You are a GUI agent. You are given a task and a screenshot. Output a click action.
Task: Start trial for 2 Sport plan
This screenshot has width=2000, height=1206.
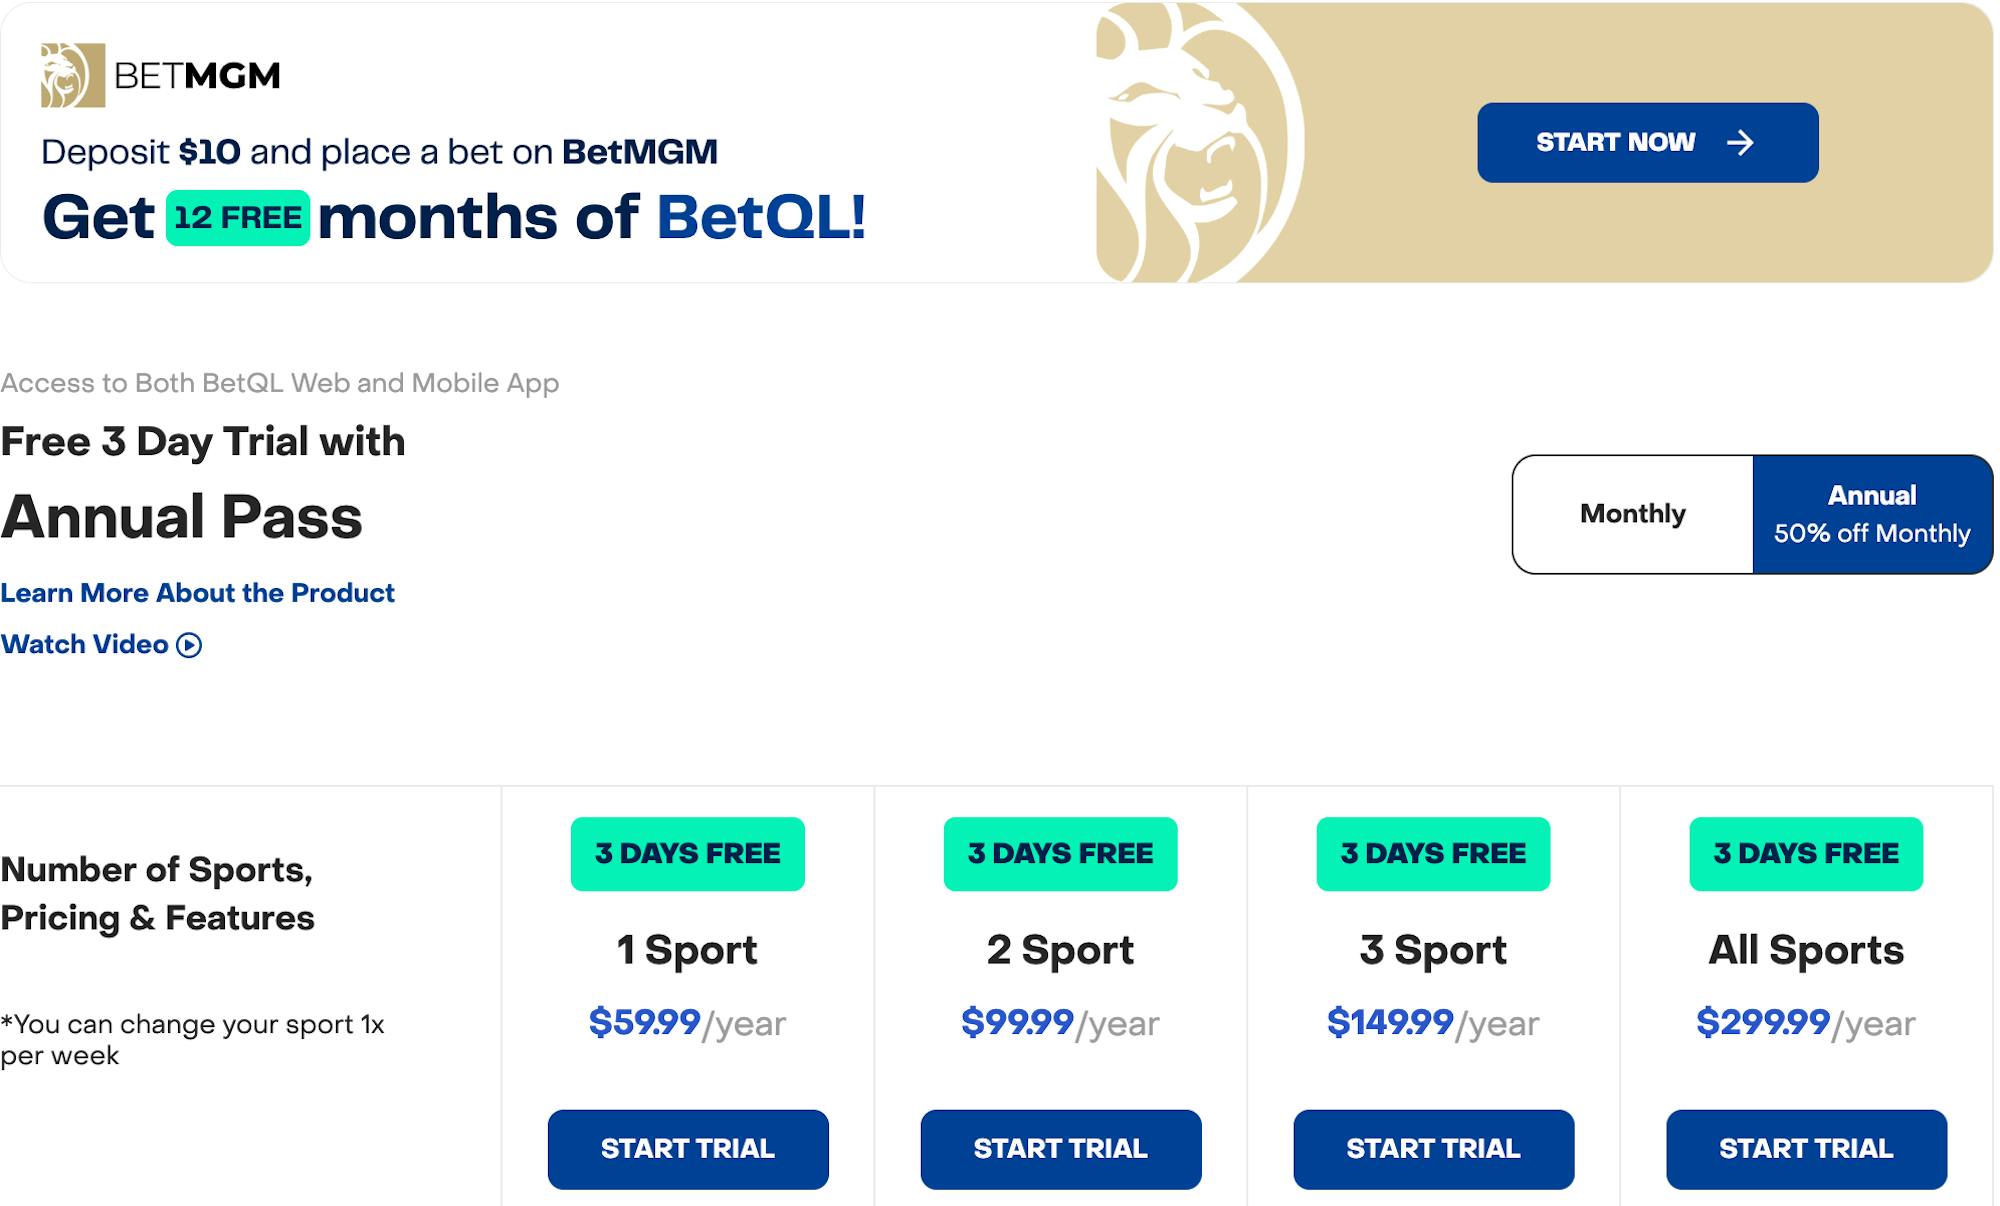(x=1060, y=1149)
